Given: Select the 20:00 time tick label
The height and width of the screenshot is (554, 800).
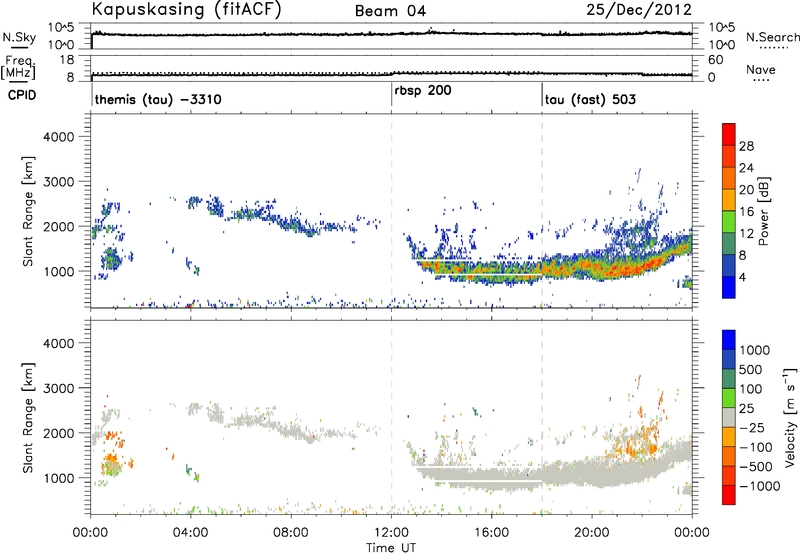Looking at the screenshot, I should (x=591, y=533).
